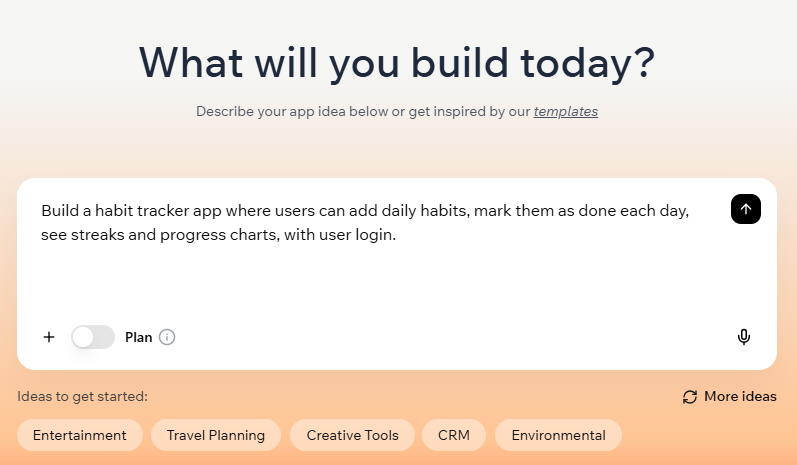Click the refresh icon beside More ideas
The height and width of the screenshot is (465, 797).
(690, 397)
